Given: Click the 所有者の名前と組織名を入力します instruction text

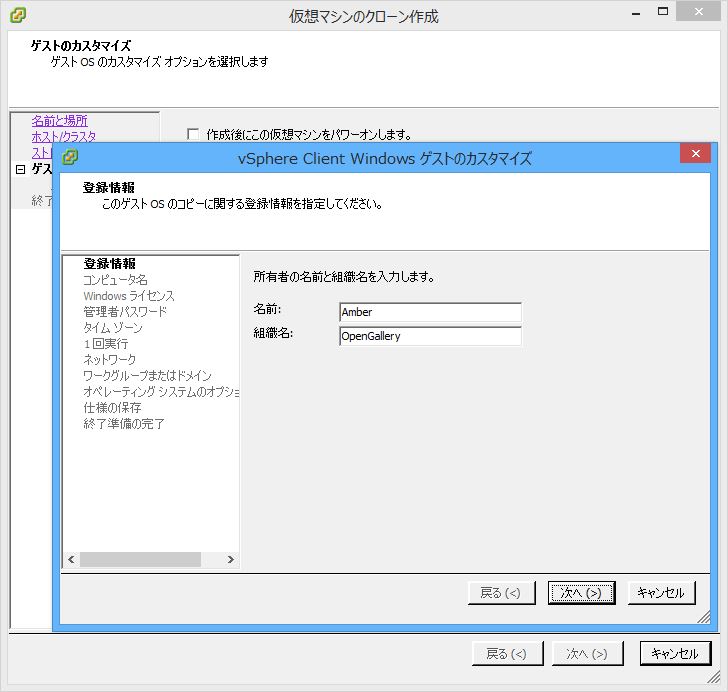Looking at the screenshot, I should tap(344, 277).
